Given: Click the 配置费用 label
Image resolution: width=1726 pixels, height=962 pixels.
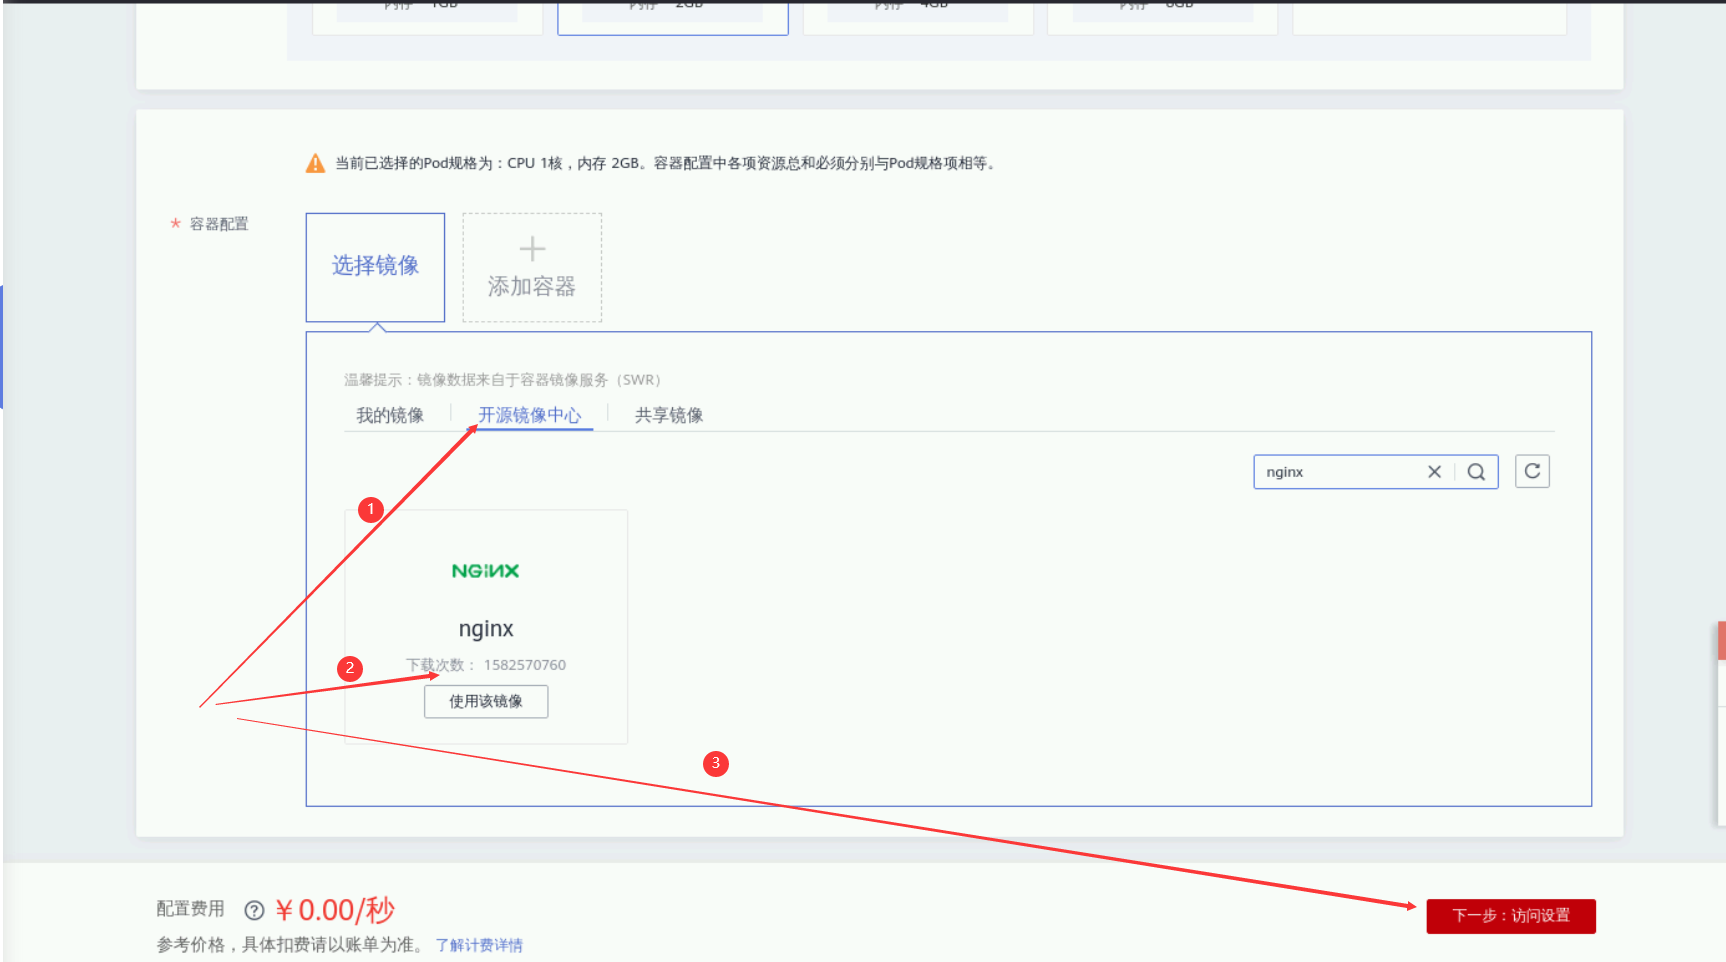Looking at the screenshot, I should pyautogui.click(x=190, y=909).
